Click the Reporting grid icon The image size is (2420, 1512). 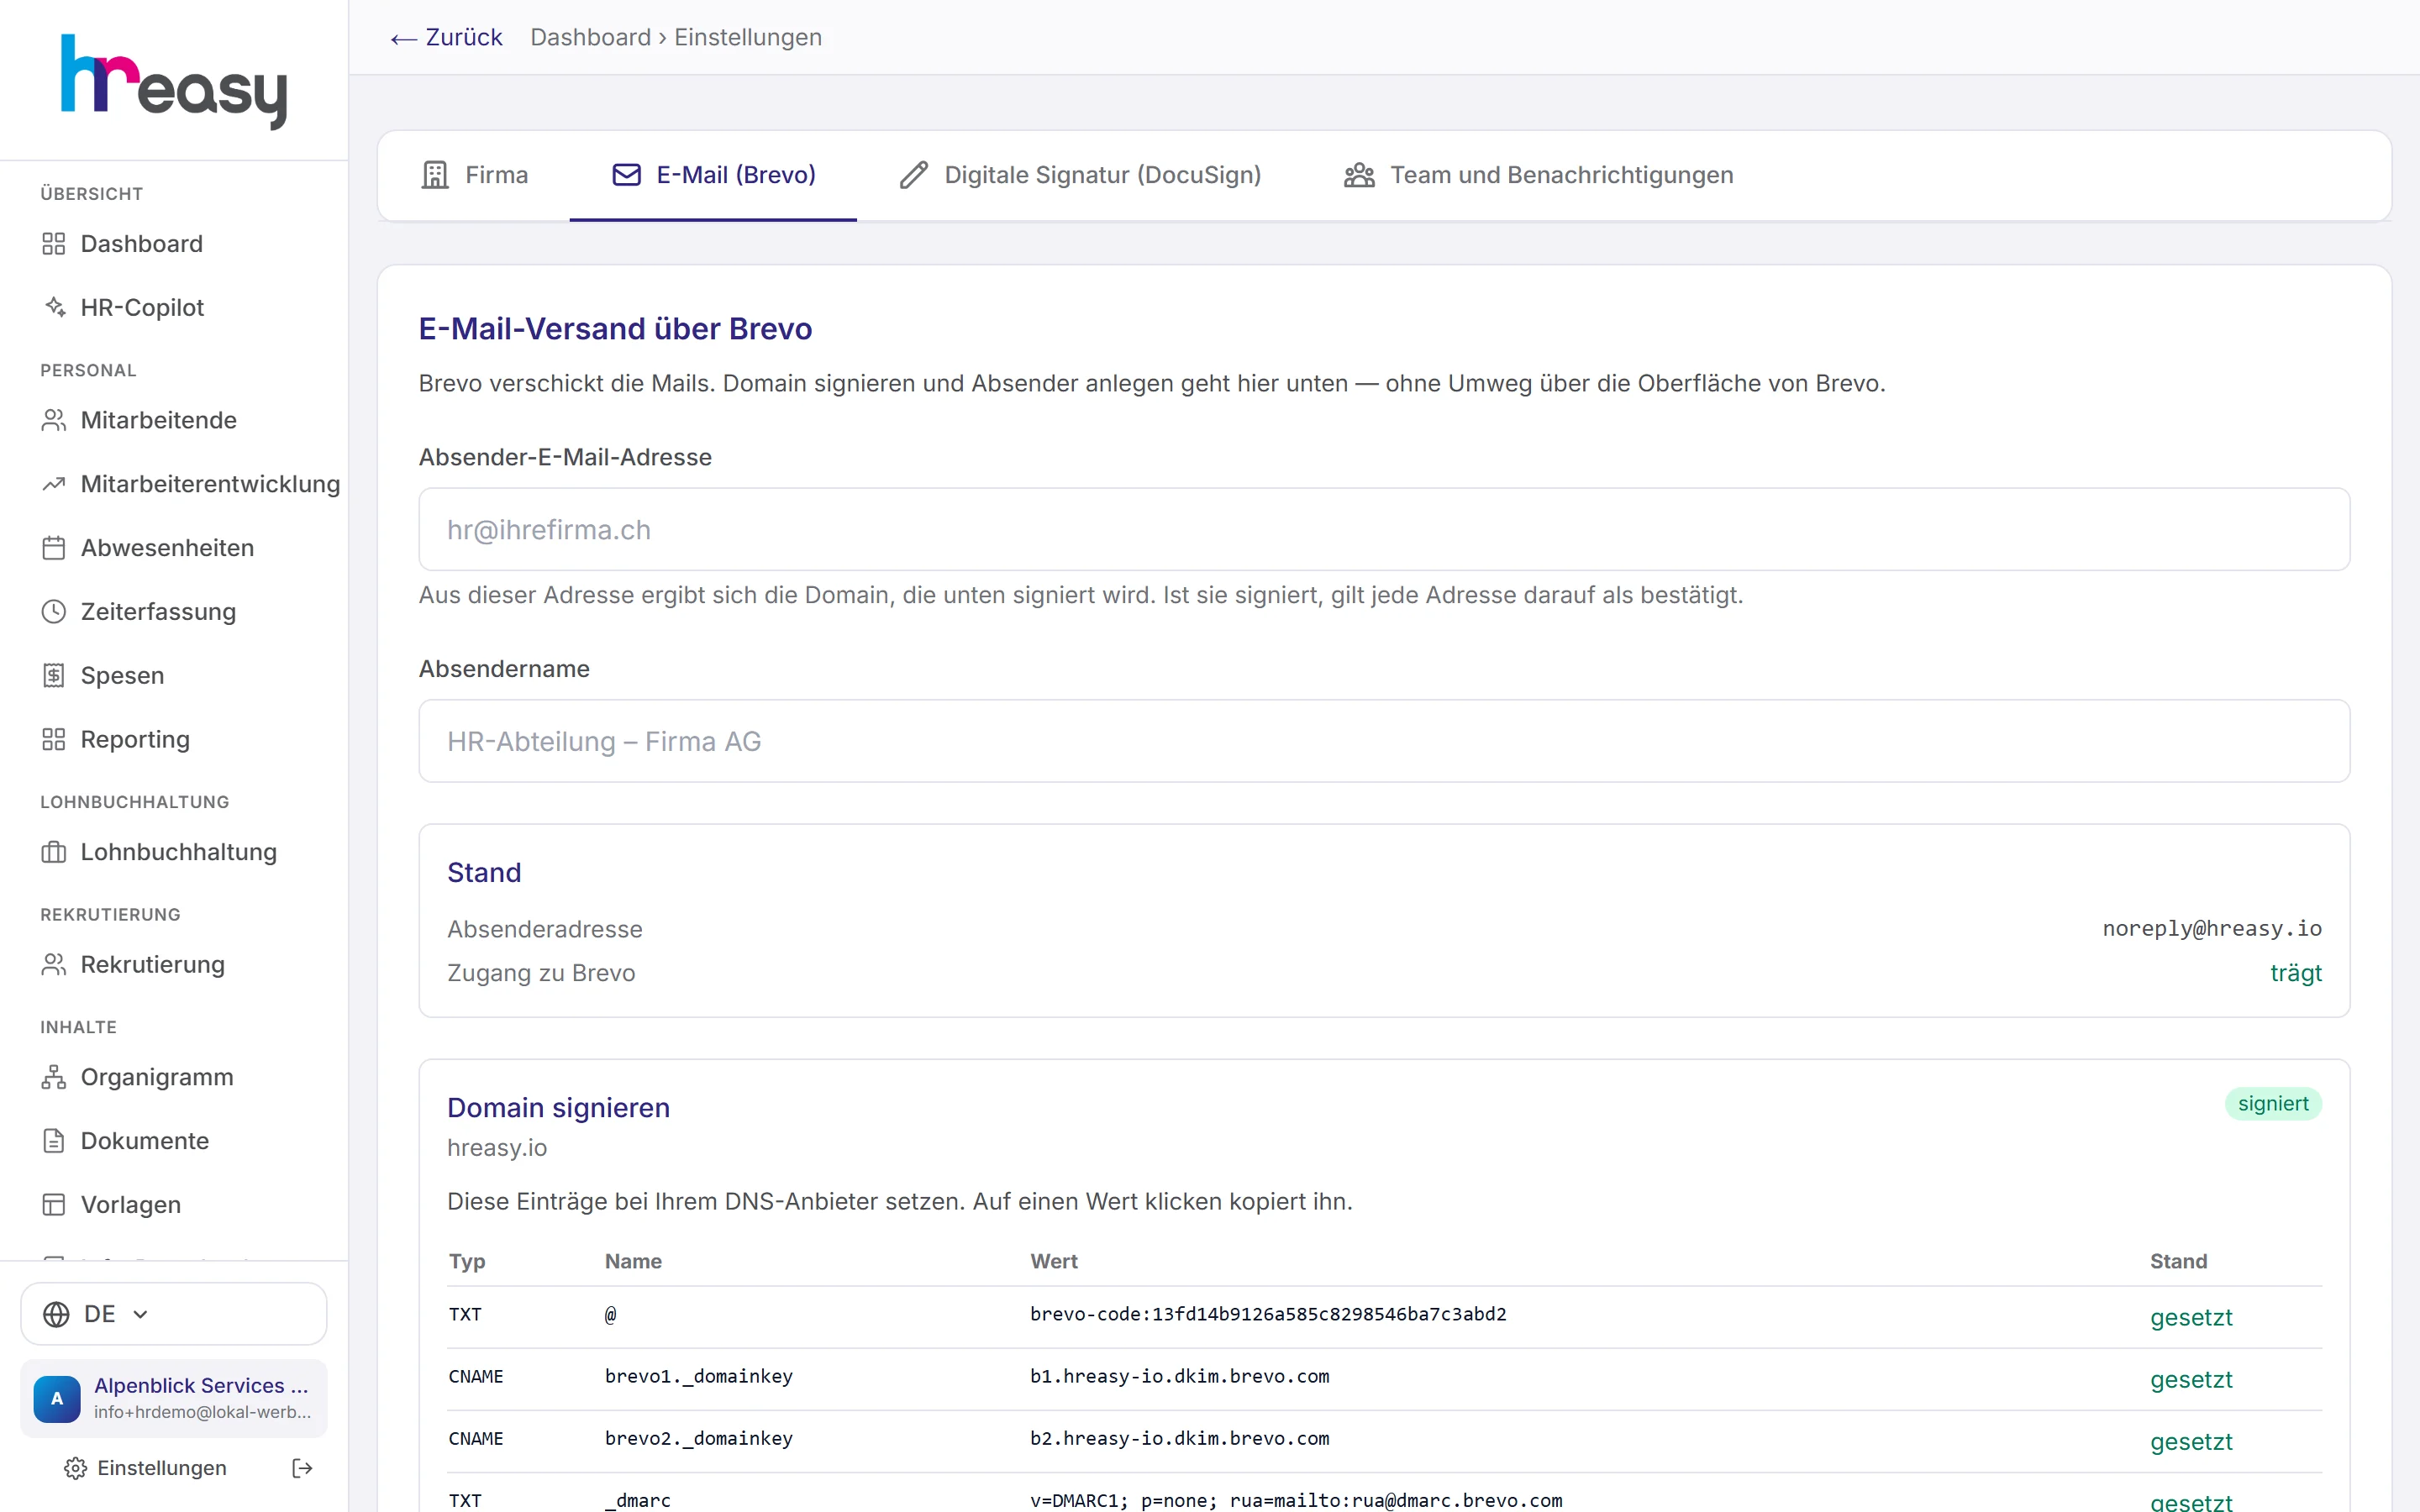pos(54,740)
